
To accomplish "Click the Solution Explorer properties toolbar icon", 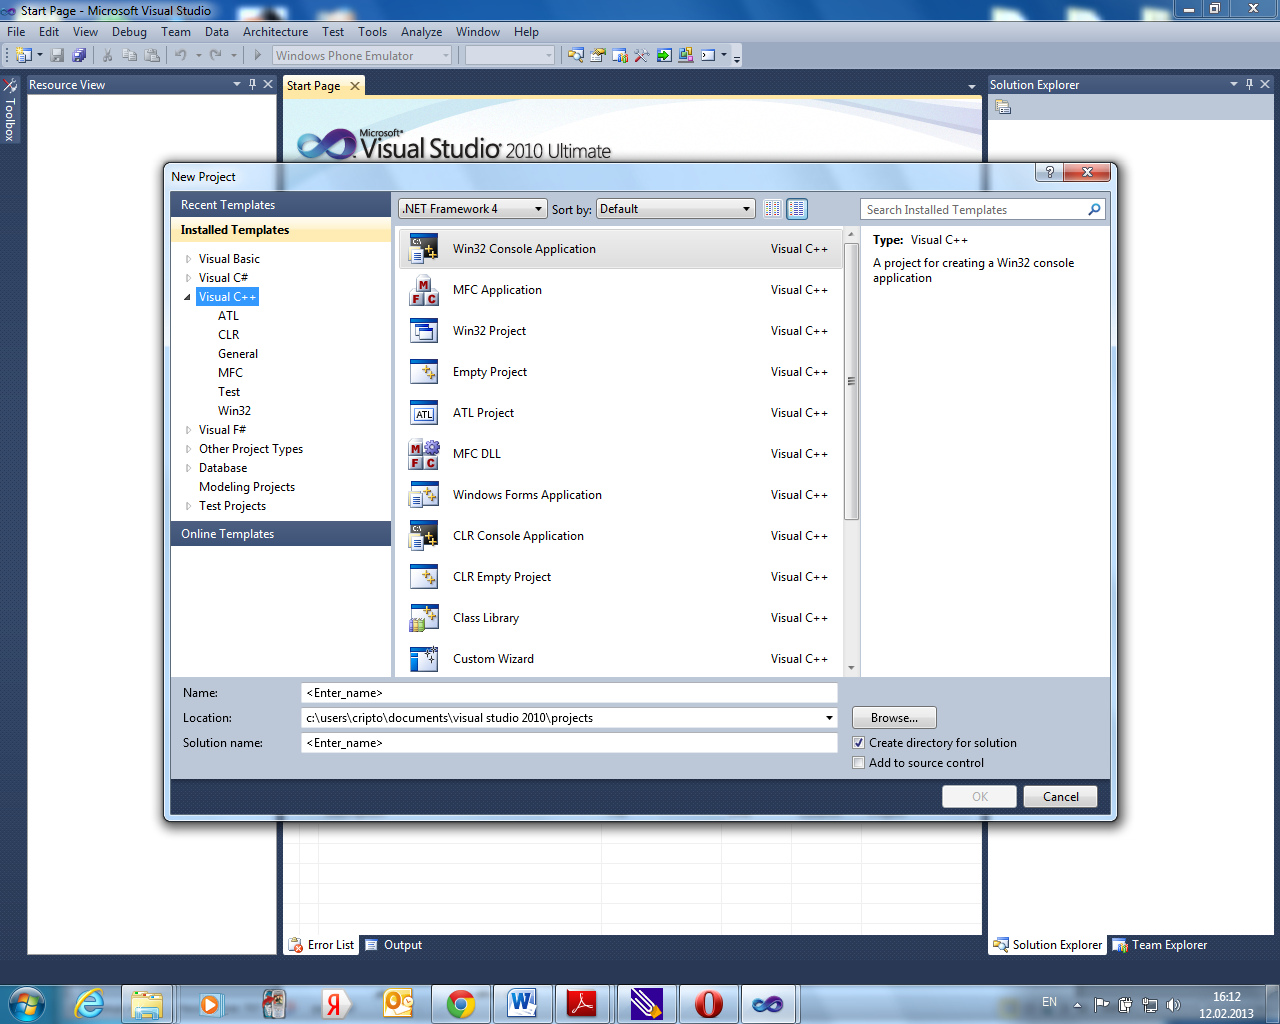I will (1003, 107).
